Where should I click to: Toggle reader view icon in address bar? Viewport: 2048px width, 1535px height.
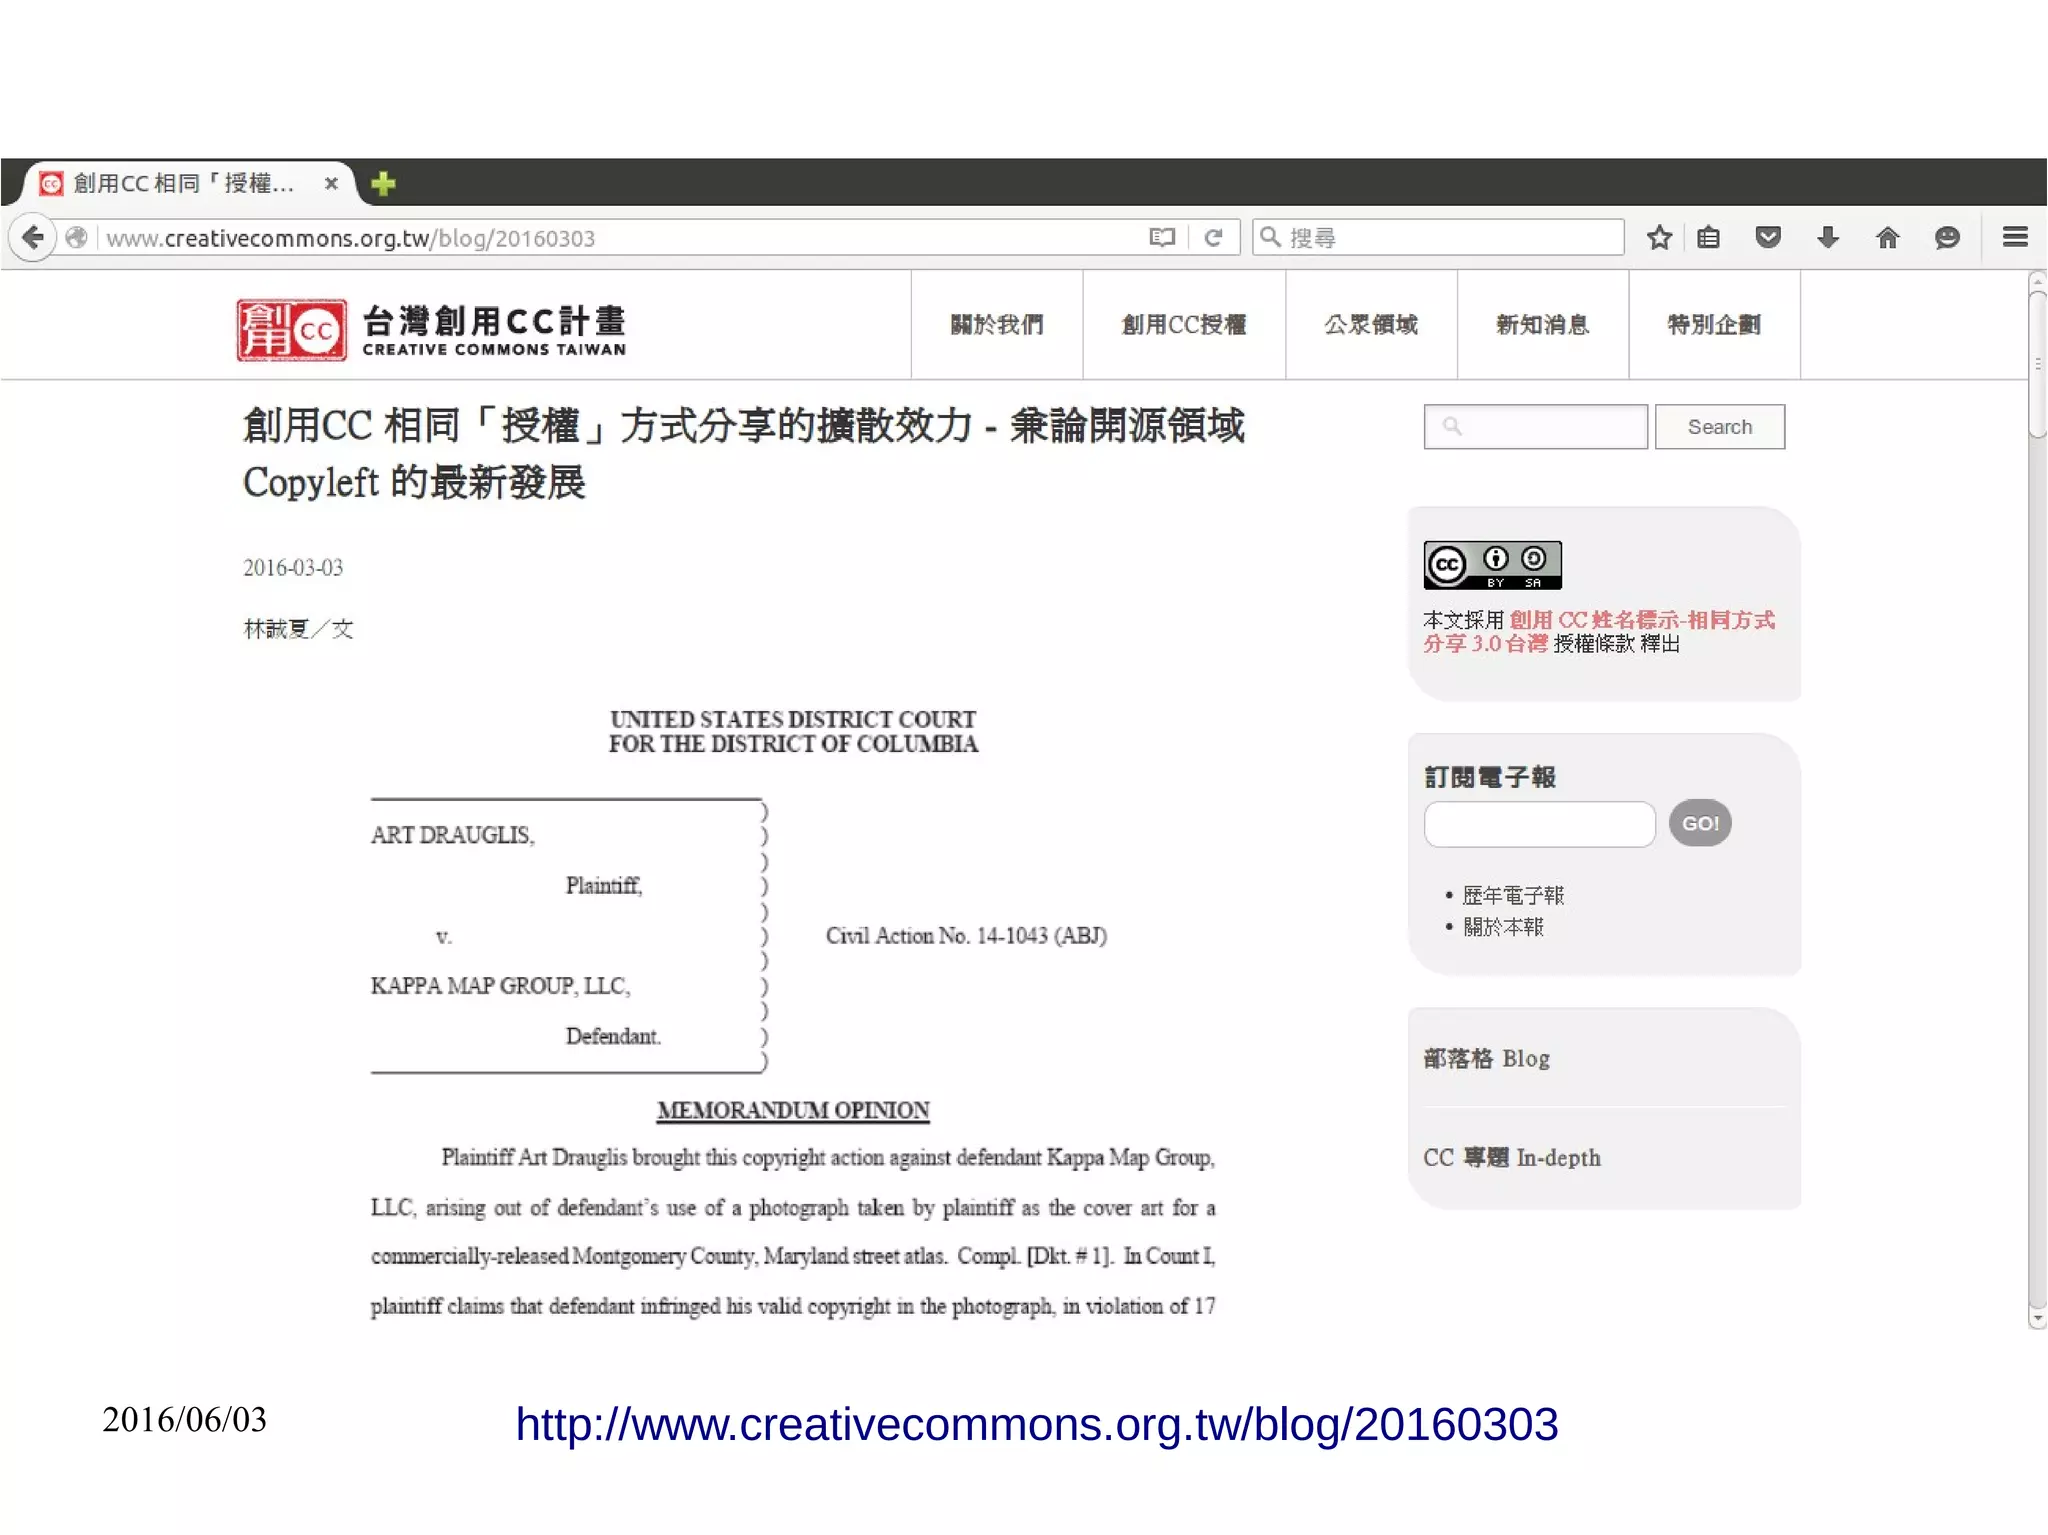click(1161, 238)
